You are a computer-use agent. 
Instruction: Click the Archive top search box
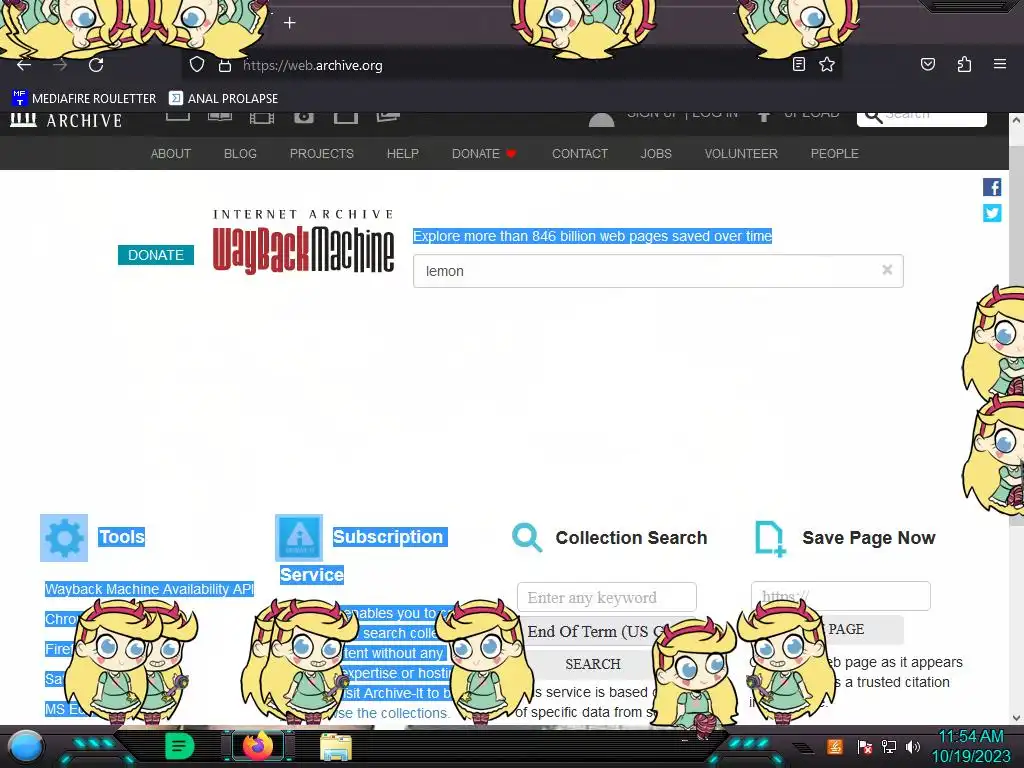tap(921, 119)
